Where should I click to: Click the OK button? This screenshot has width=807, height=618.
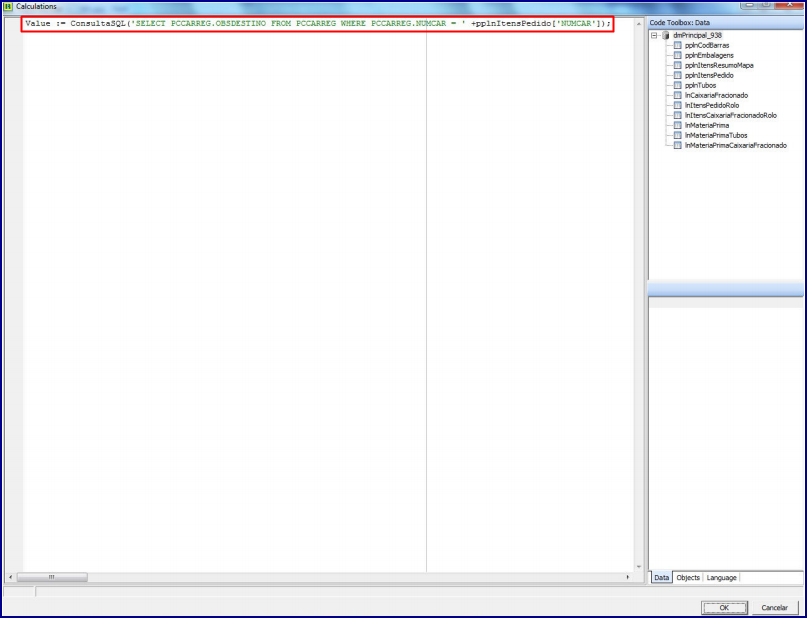coord(724,607)
